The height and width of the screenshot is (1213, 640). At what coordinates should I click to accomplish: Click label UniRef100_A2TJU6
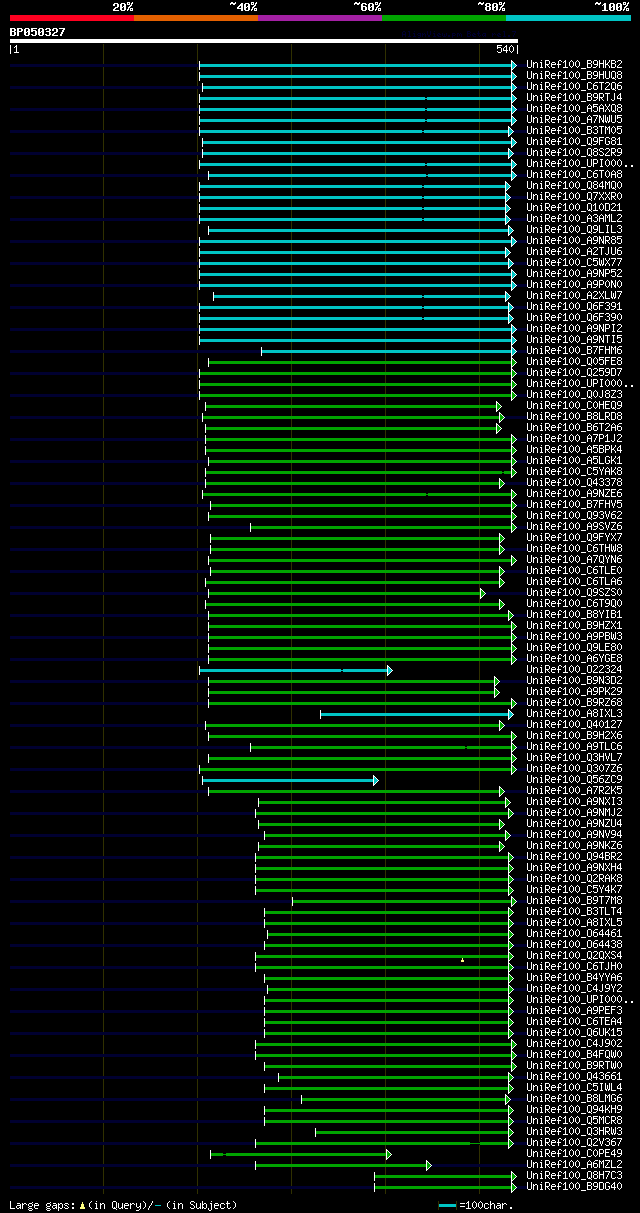point(574,251)
